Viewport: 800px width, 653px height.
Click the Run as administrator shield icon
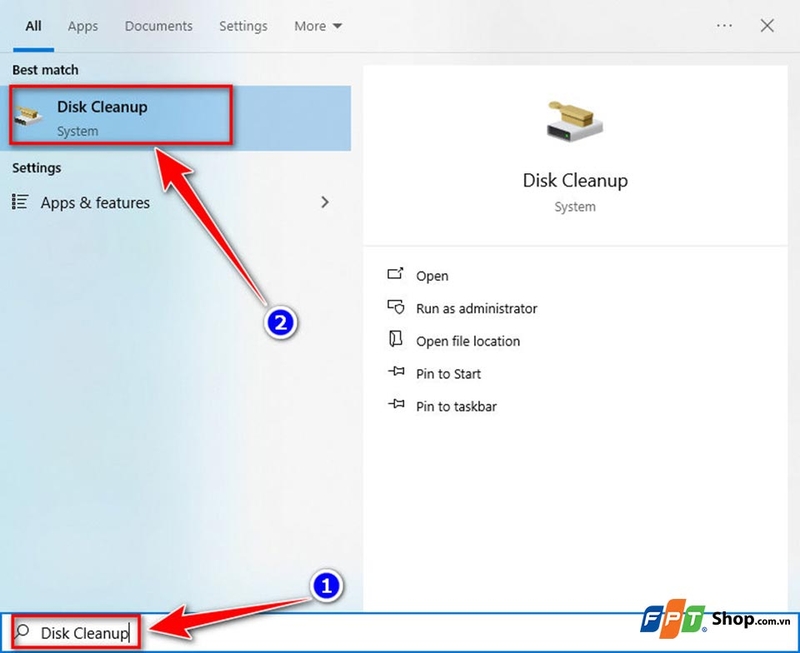coord(395,307)
